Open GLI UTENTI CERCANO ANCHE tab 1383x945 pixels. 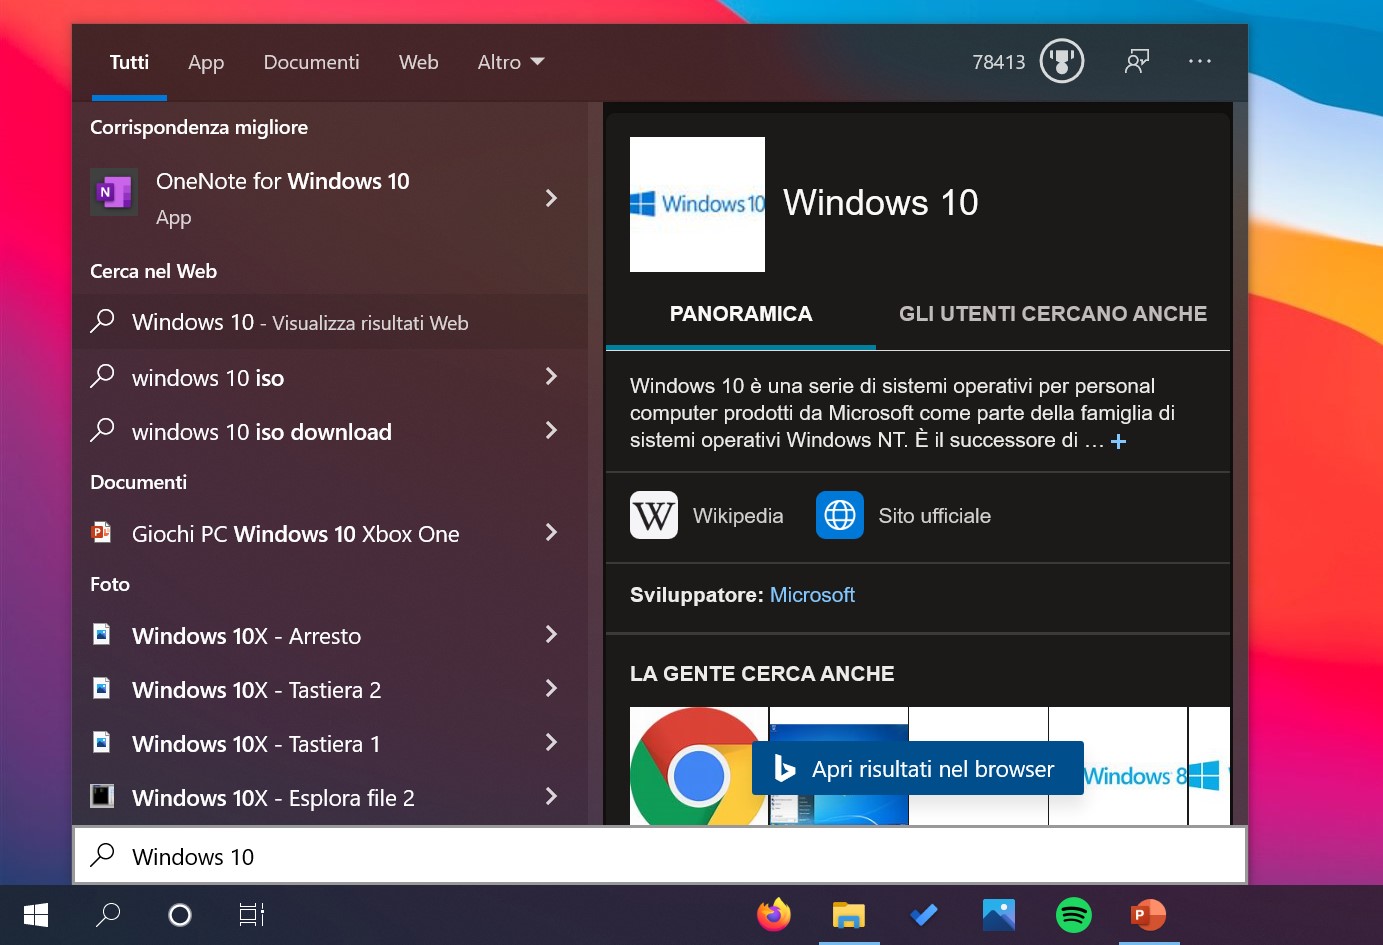(1053, 314)
